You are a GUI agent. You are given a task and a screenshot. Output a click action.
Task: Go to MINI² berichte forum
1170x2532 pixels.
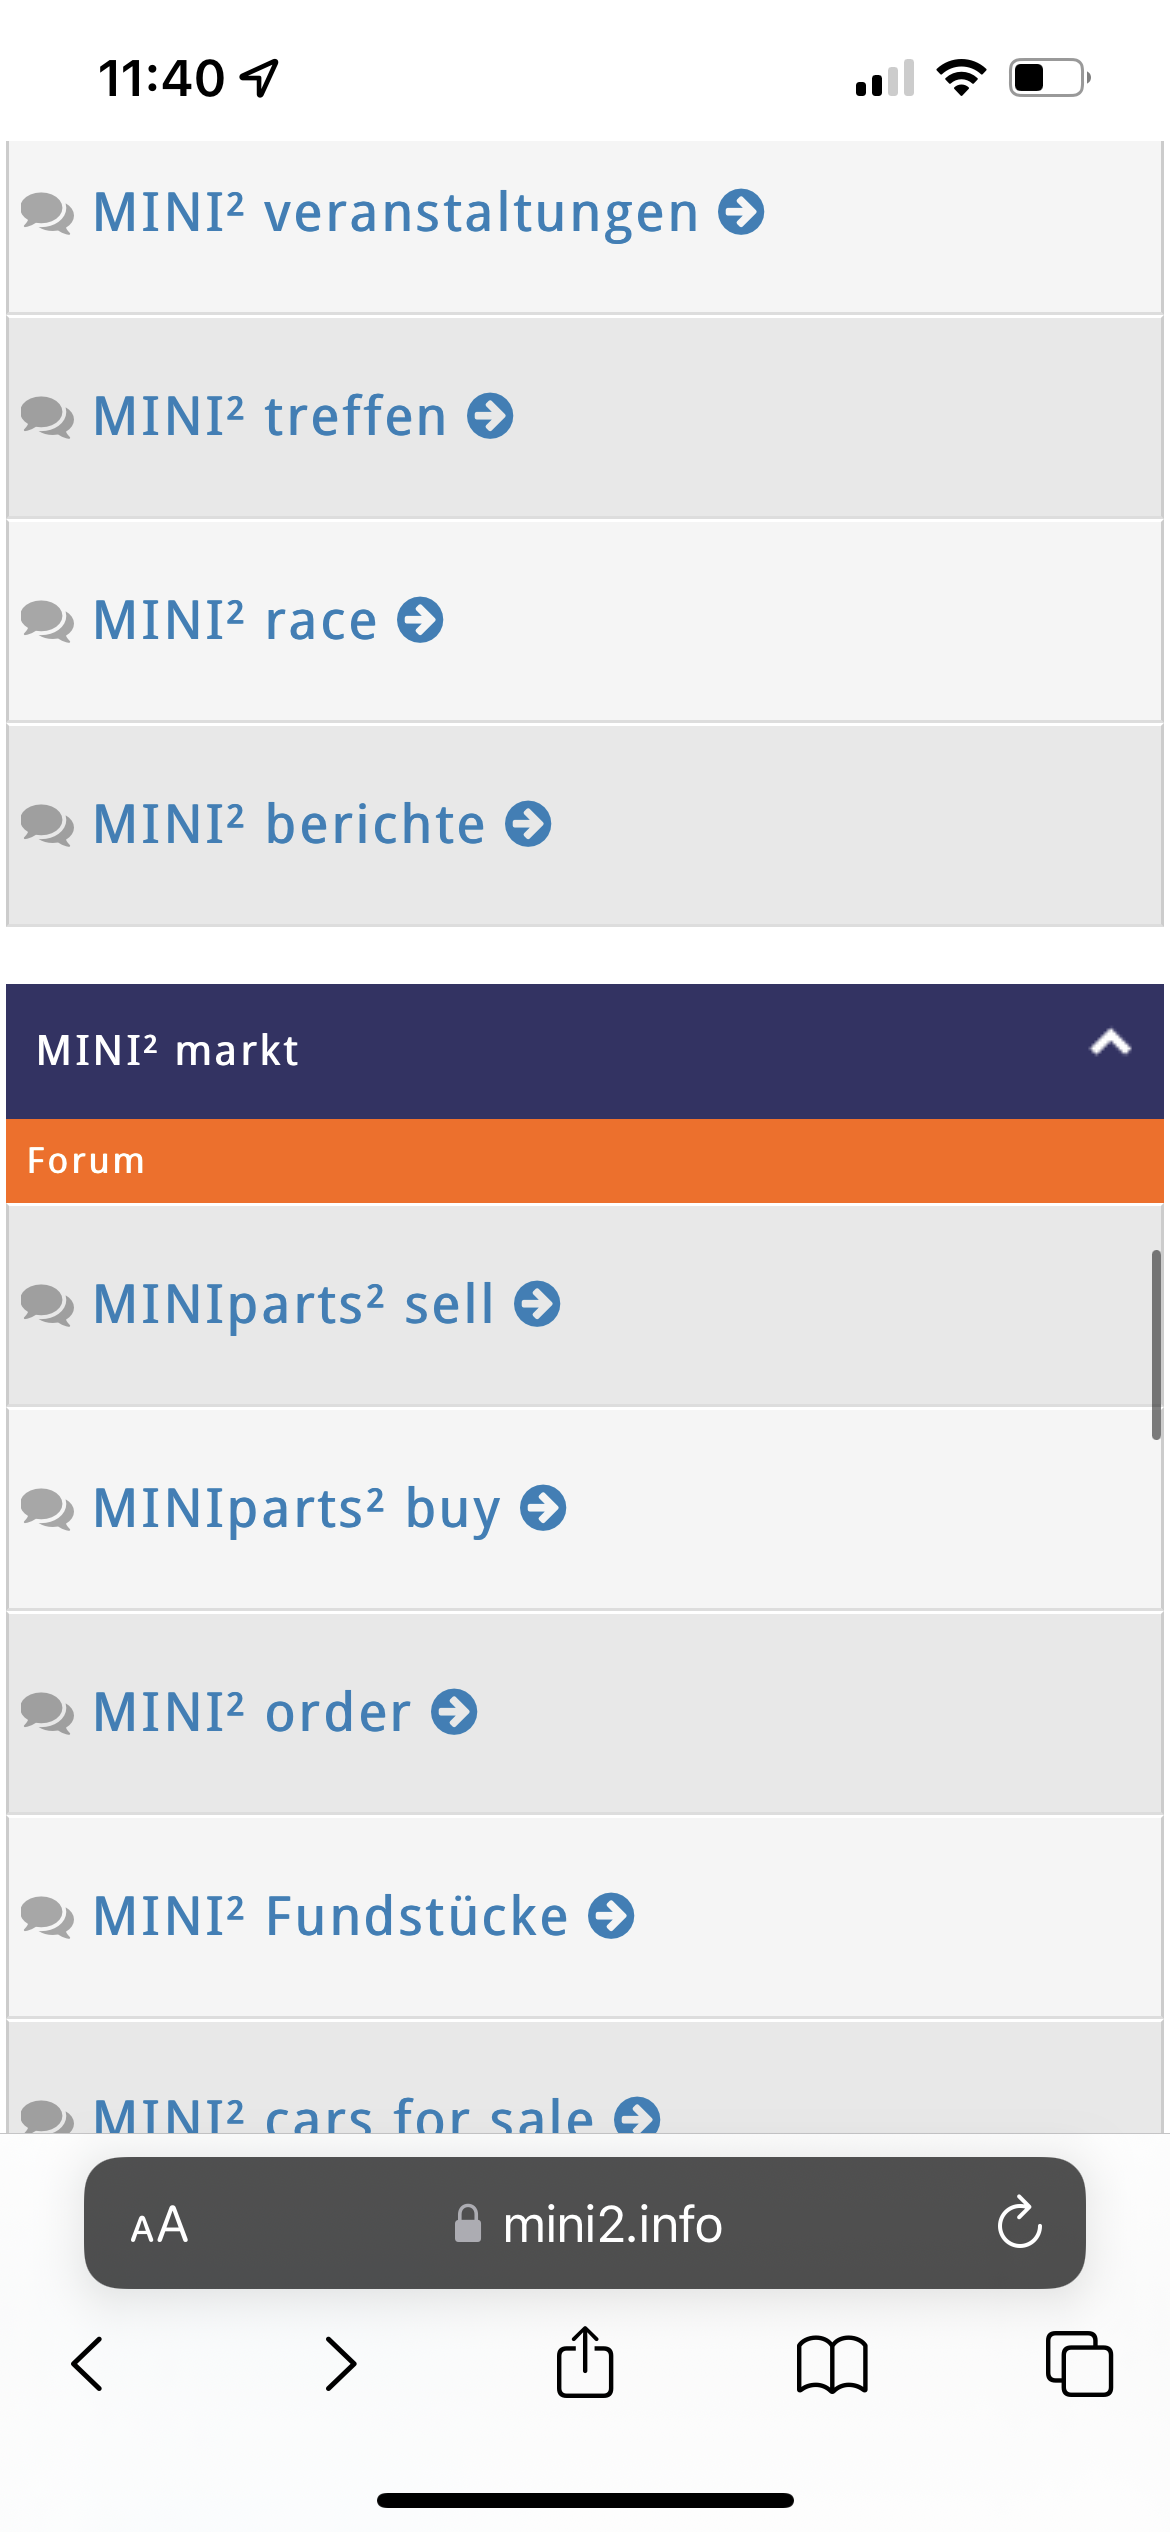click(x=289, y=824)
